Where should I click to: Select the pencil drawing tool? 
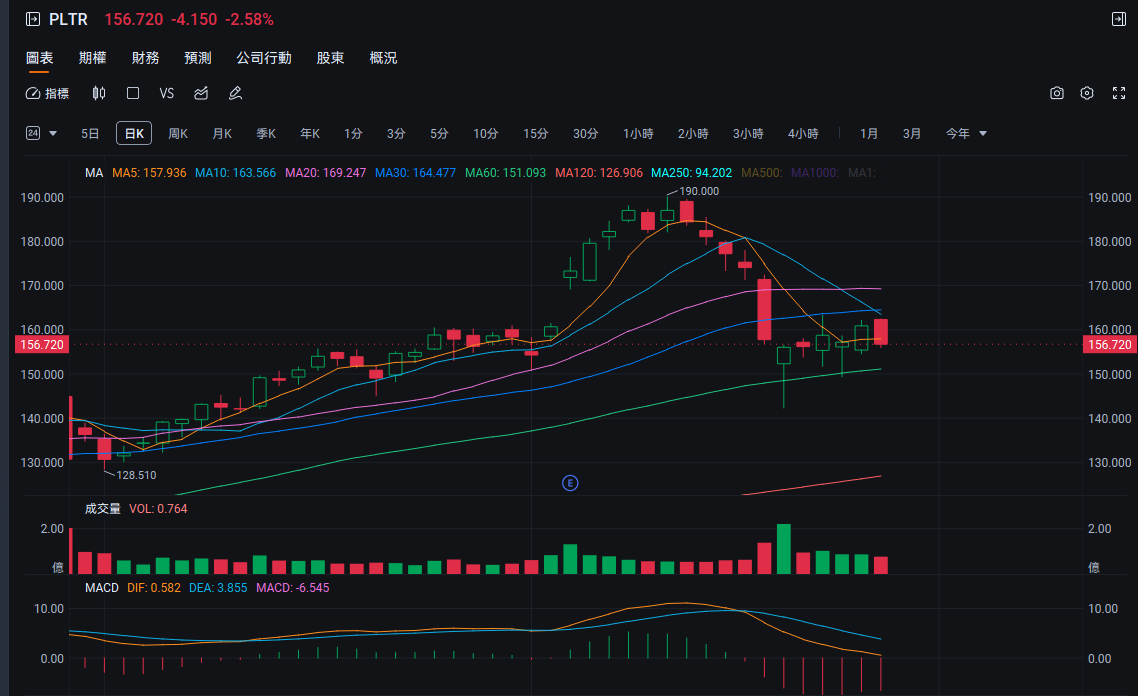(235, 93)
